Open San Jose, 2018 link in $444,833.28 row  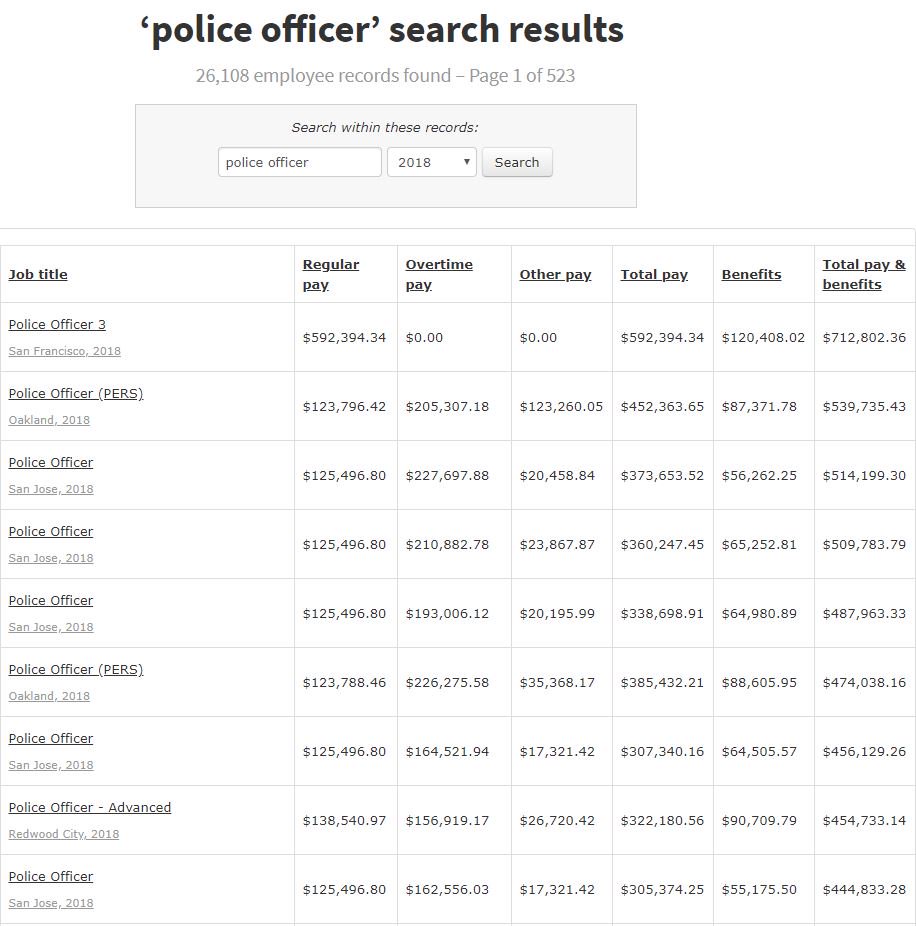(x=51, y=903)
